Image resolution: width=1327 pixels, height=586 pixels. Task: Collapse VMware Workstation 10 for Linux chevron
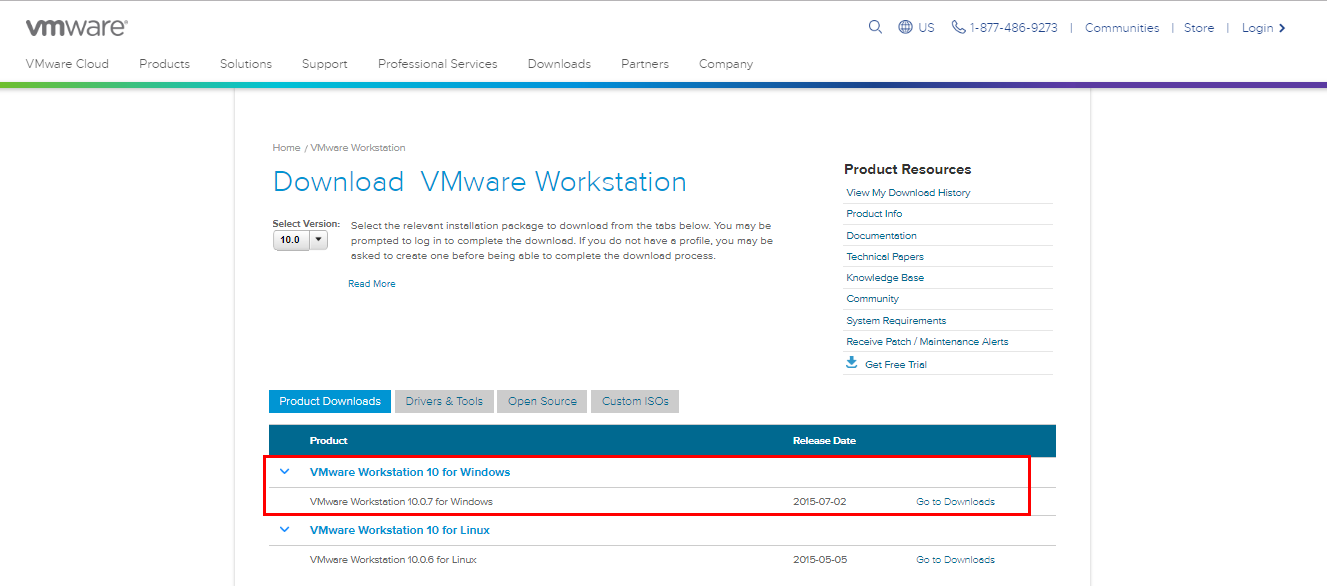click(285, 530)
